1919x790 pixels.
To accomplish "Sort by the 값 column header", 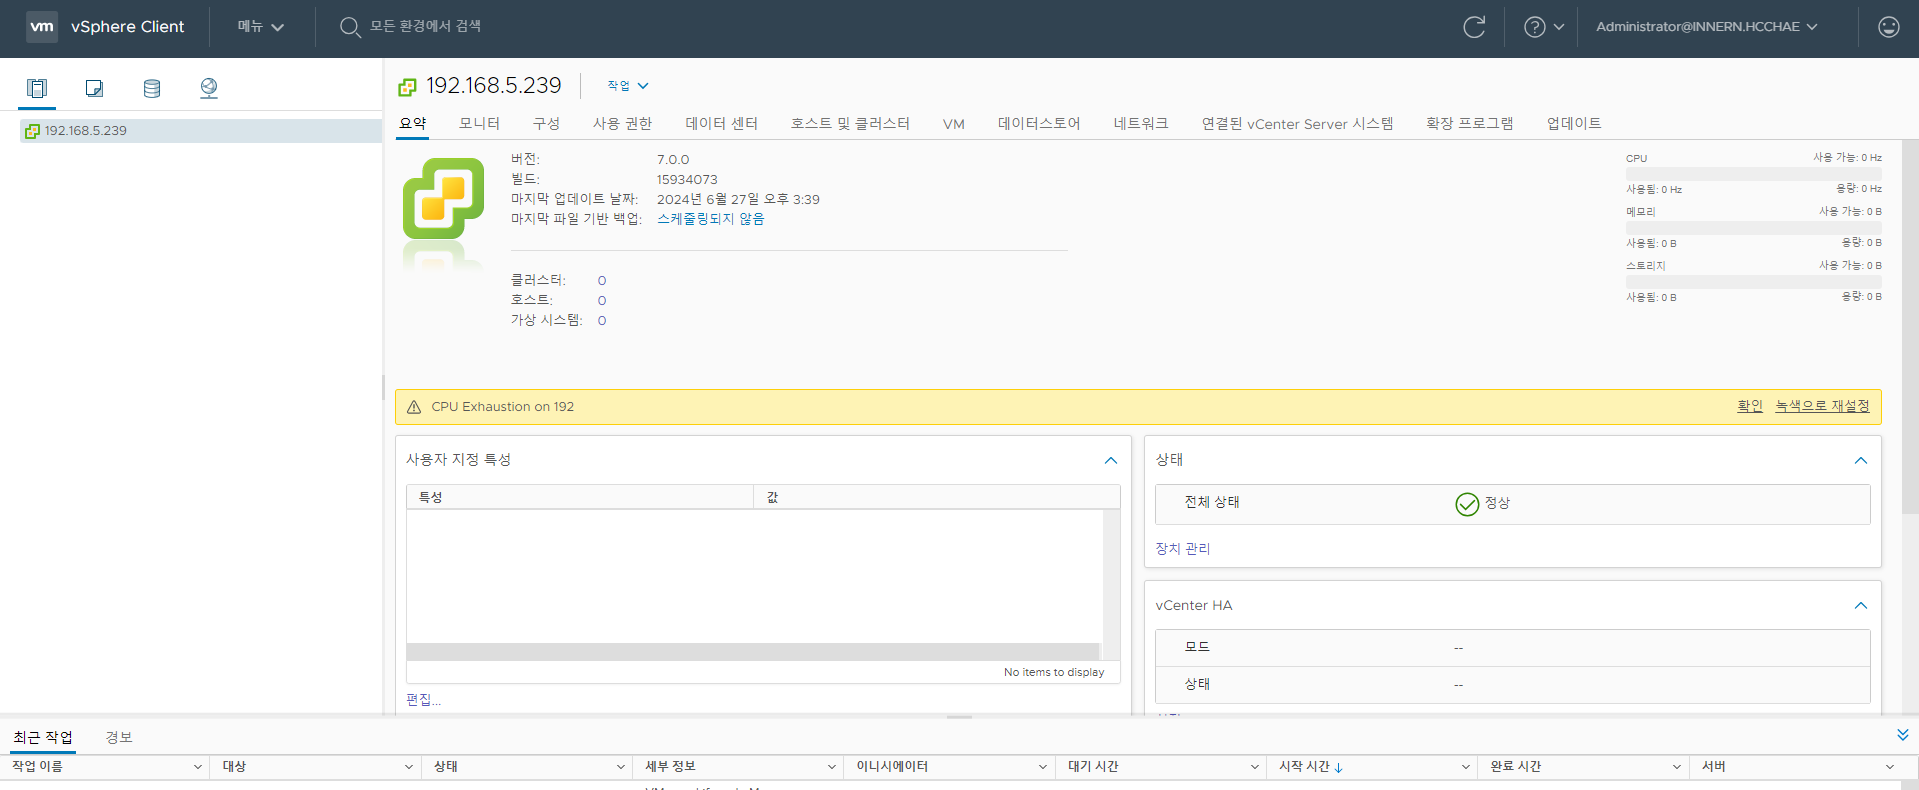I will click(772, 497).
